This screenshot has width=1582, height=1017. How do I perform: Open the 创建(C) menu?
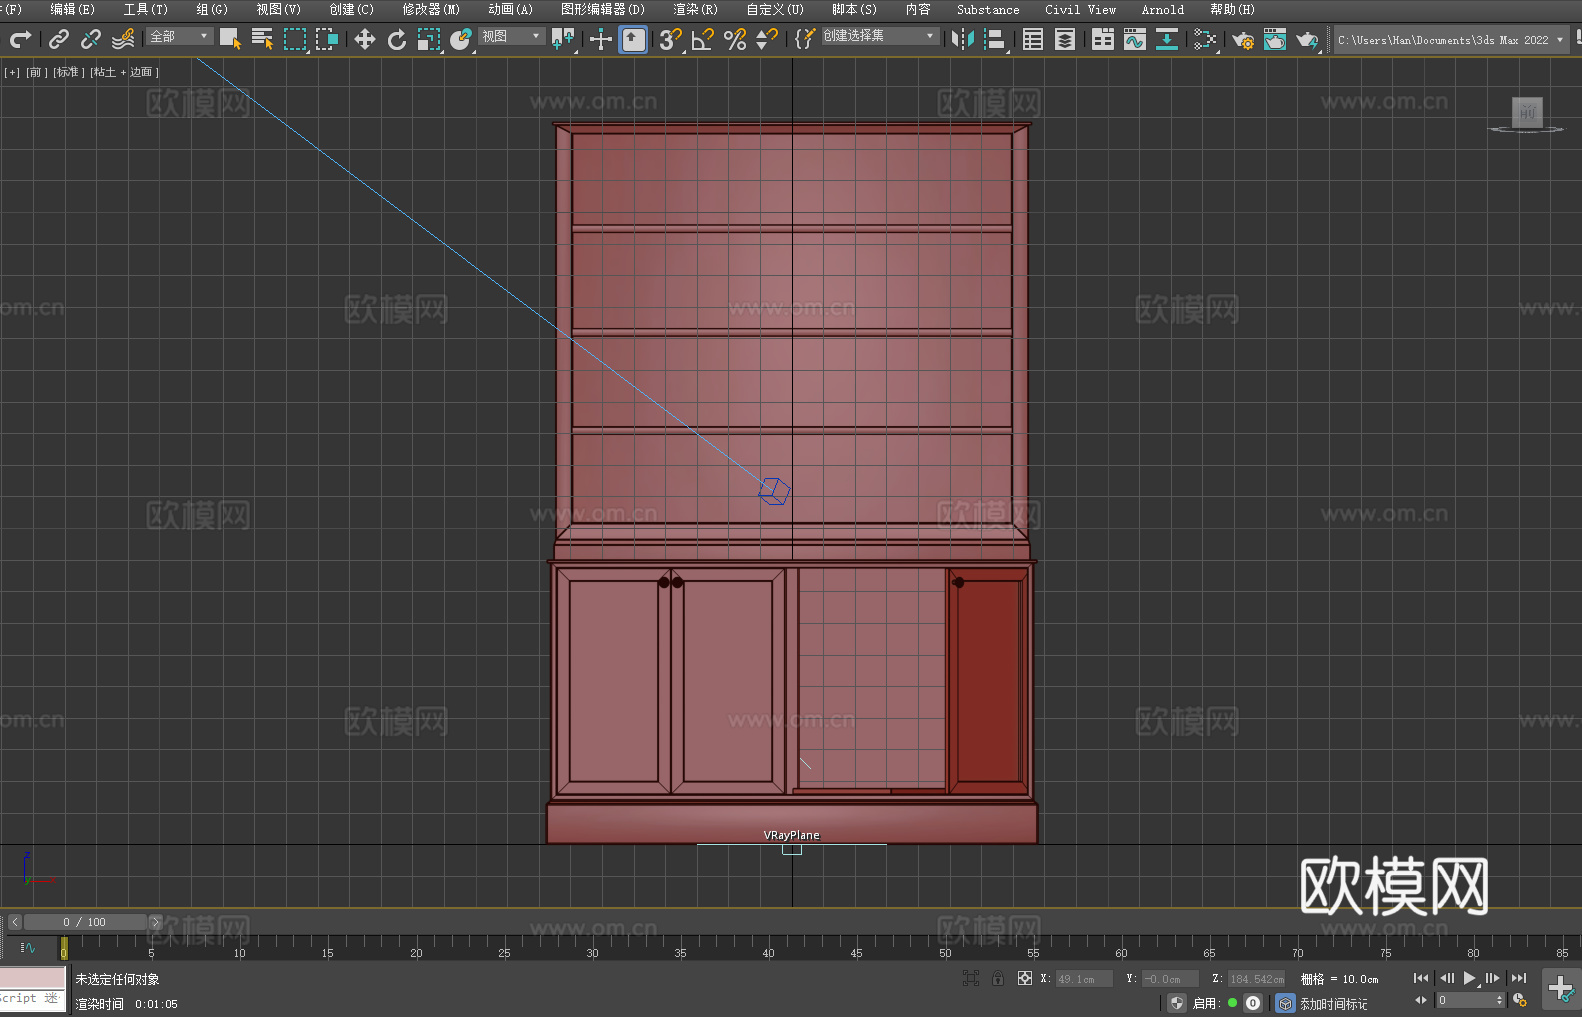coord(352,9)
